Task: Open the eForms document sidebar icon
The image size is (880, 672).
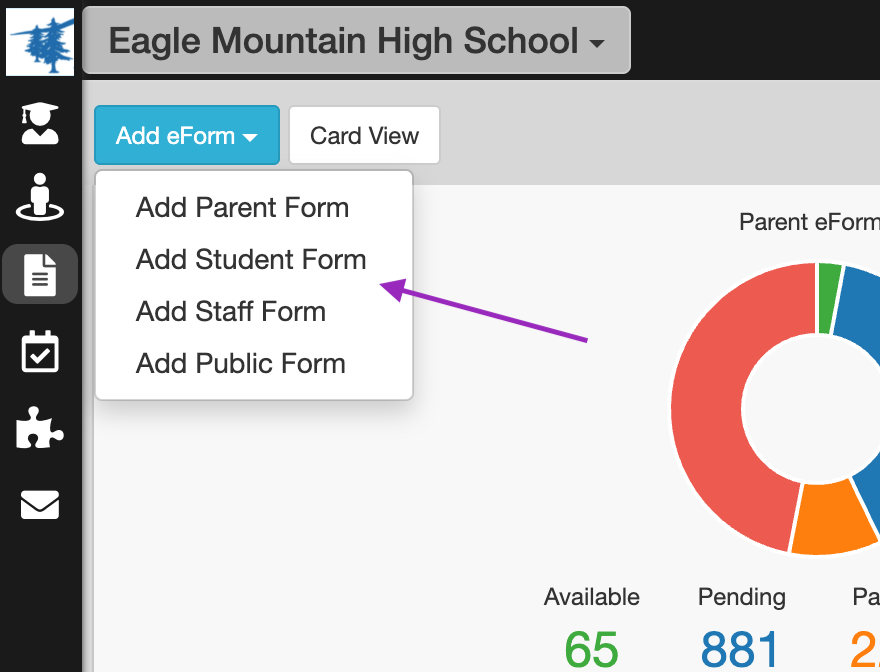Action: [40, 274]
